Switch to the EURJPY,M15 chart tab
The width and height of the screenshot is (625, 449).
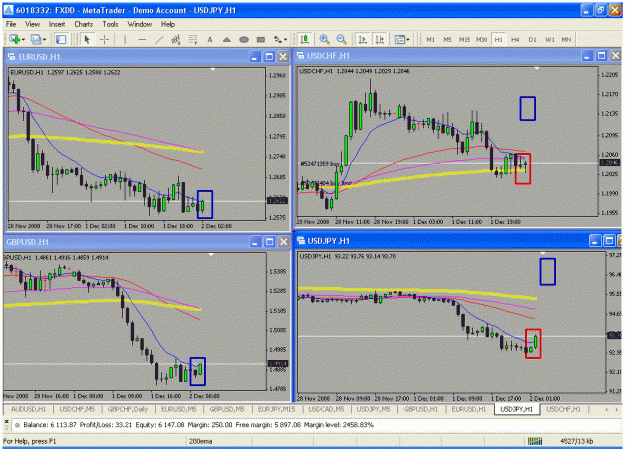point(276,409)
